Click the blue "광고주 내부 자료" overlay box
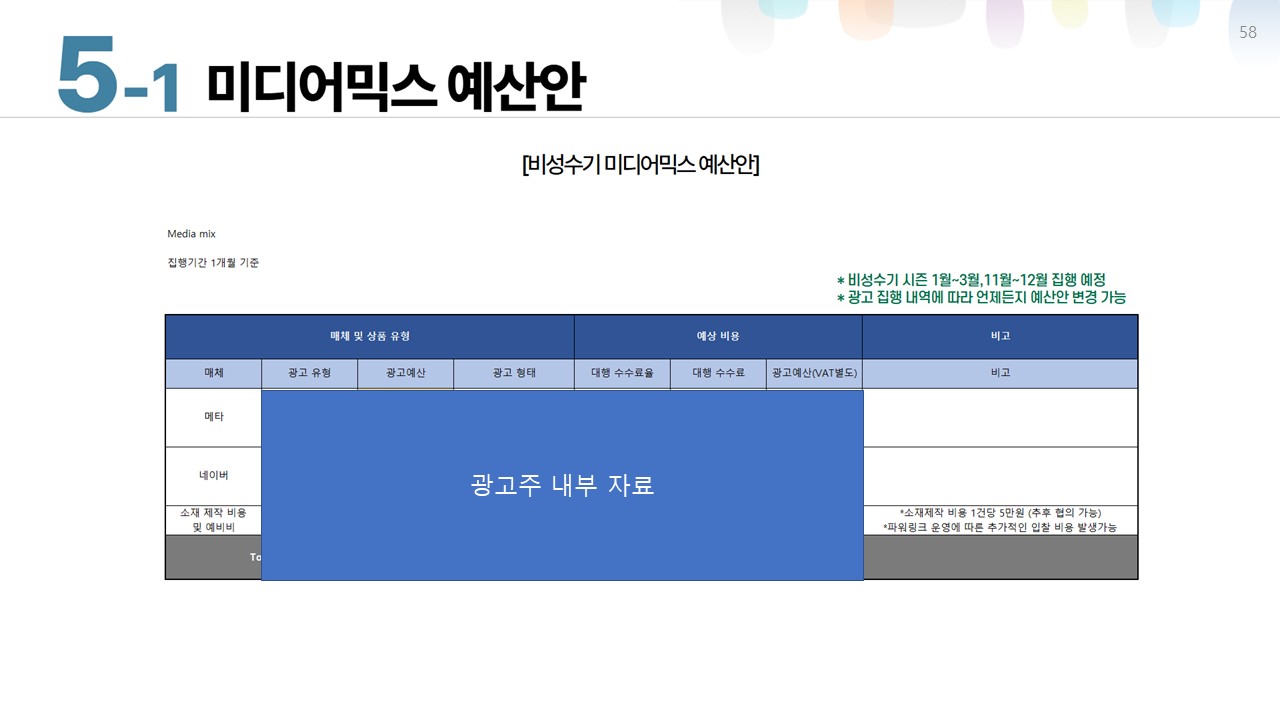Image resolution: width=1280 pixels, height=720 pixels. tap(562, 485)
